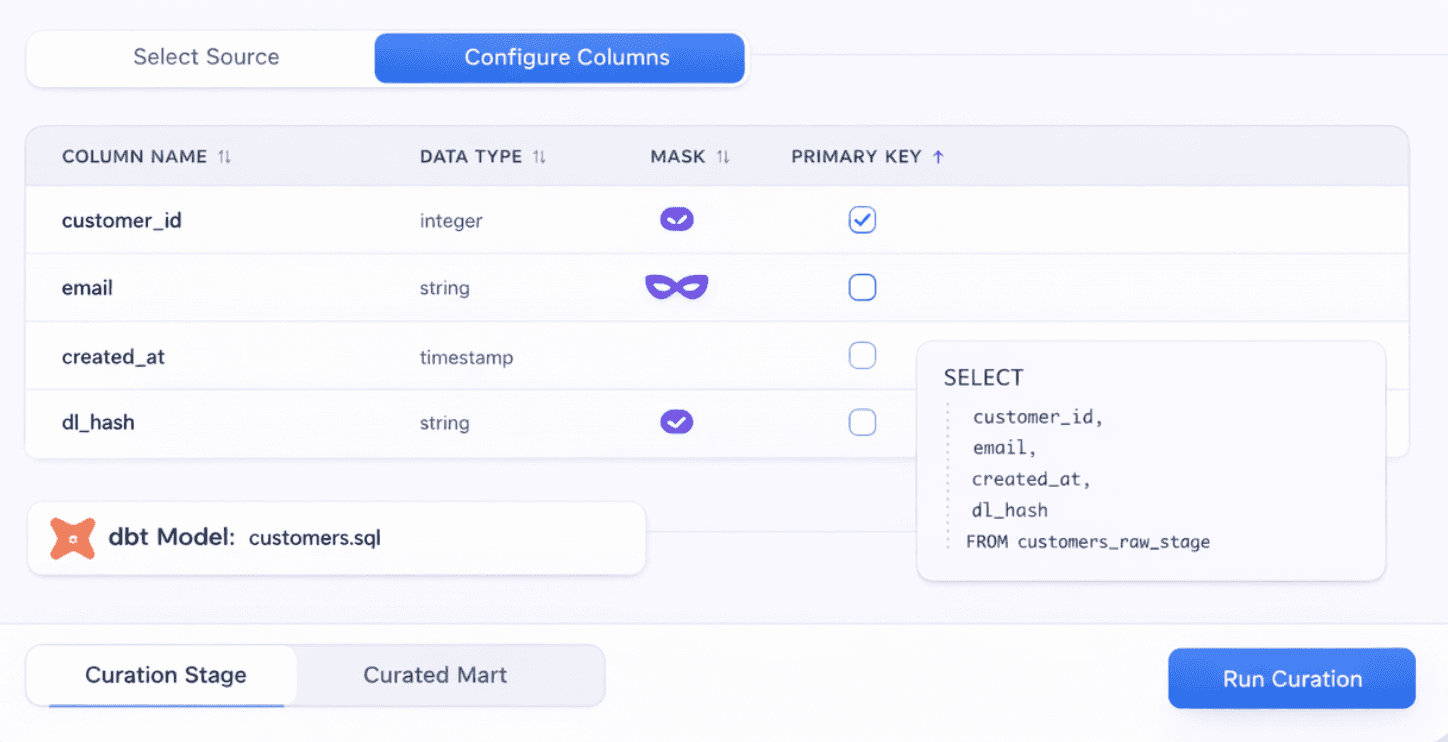Check the primary key box for created_at
The width and height of the screenshot is (1448, 742).
(x=862, y=355)
